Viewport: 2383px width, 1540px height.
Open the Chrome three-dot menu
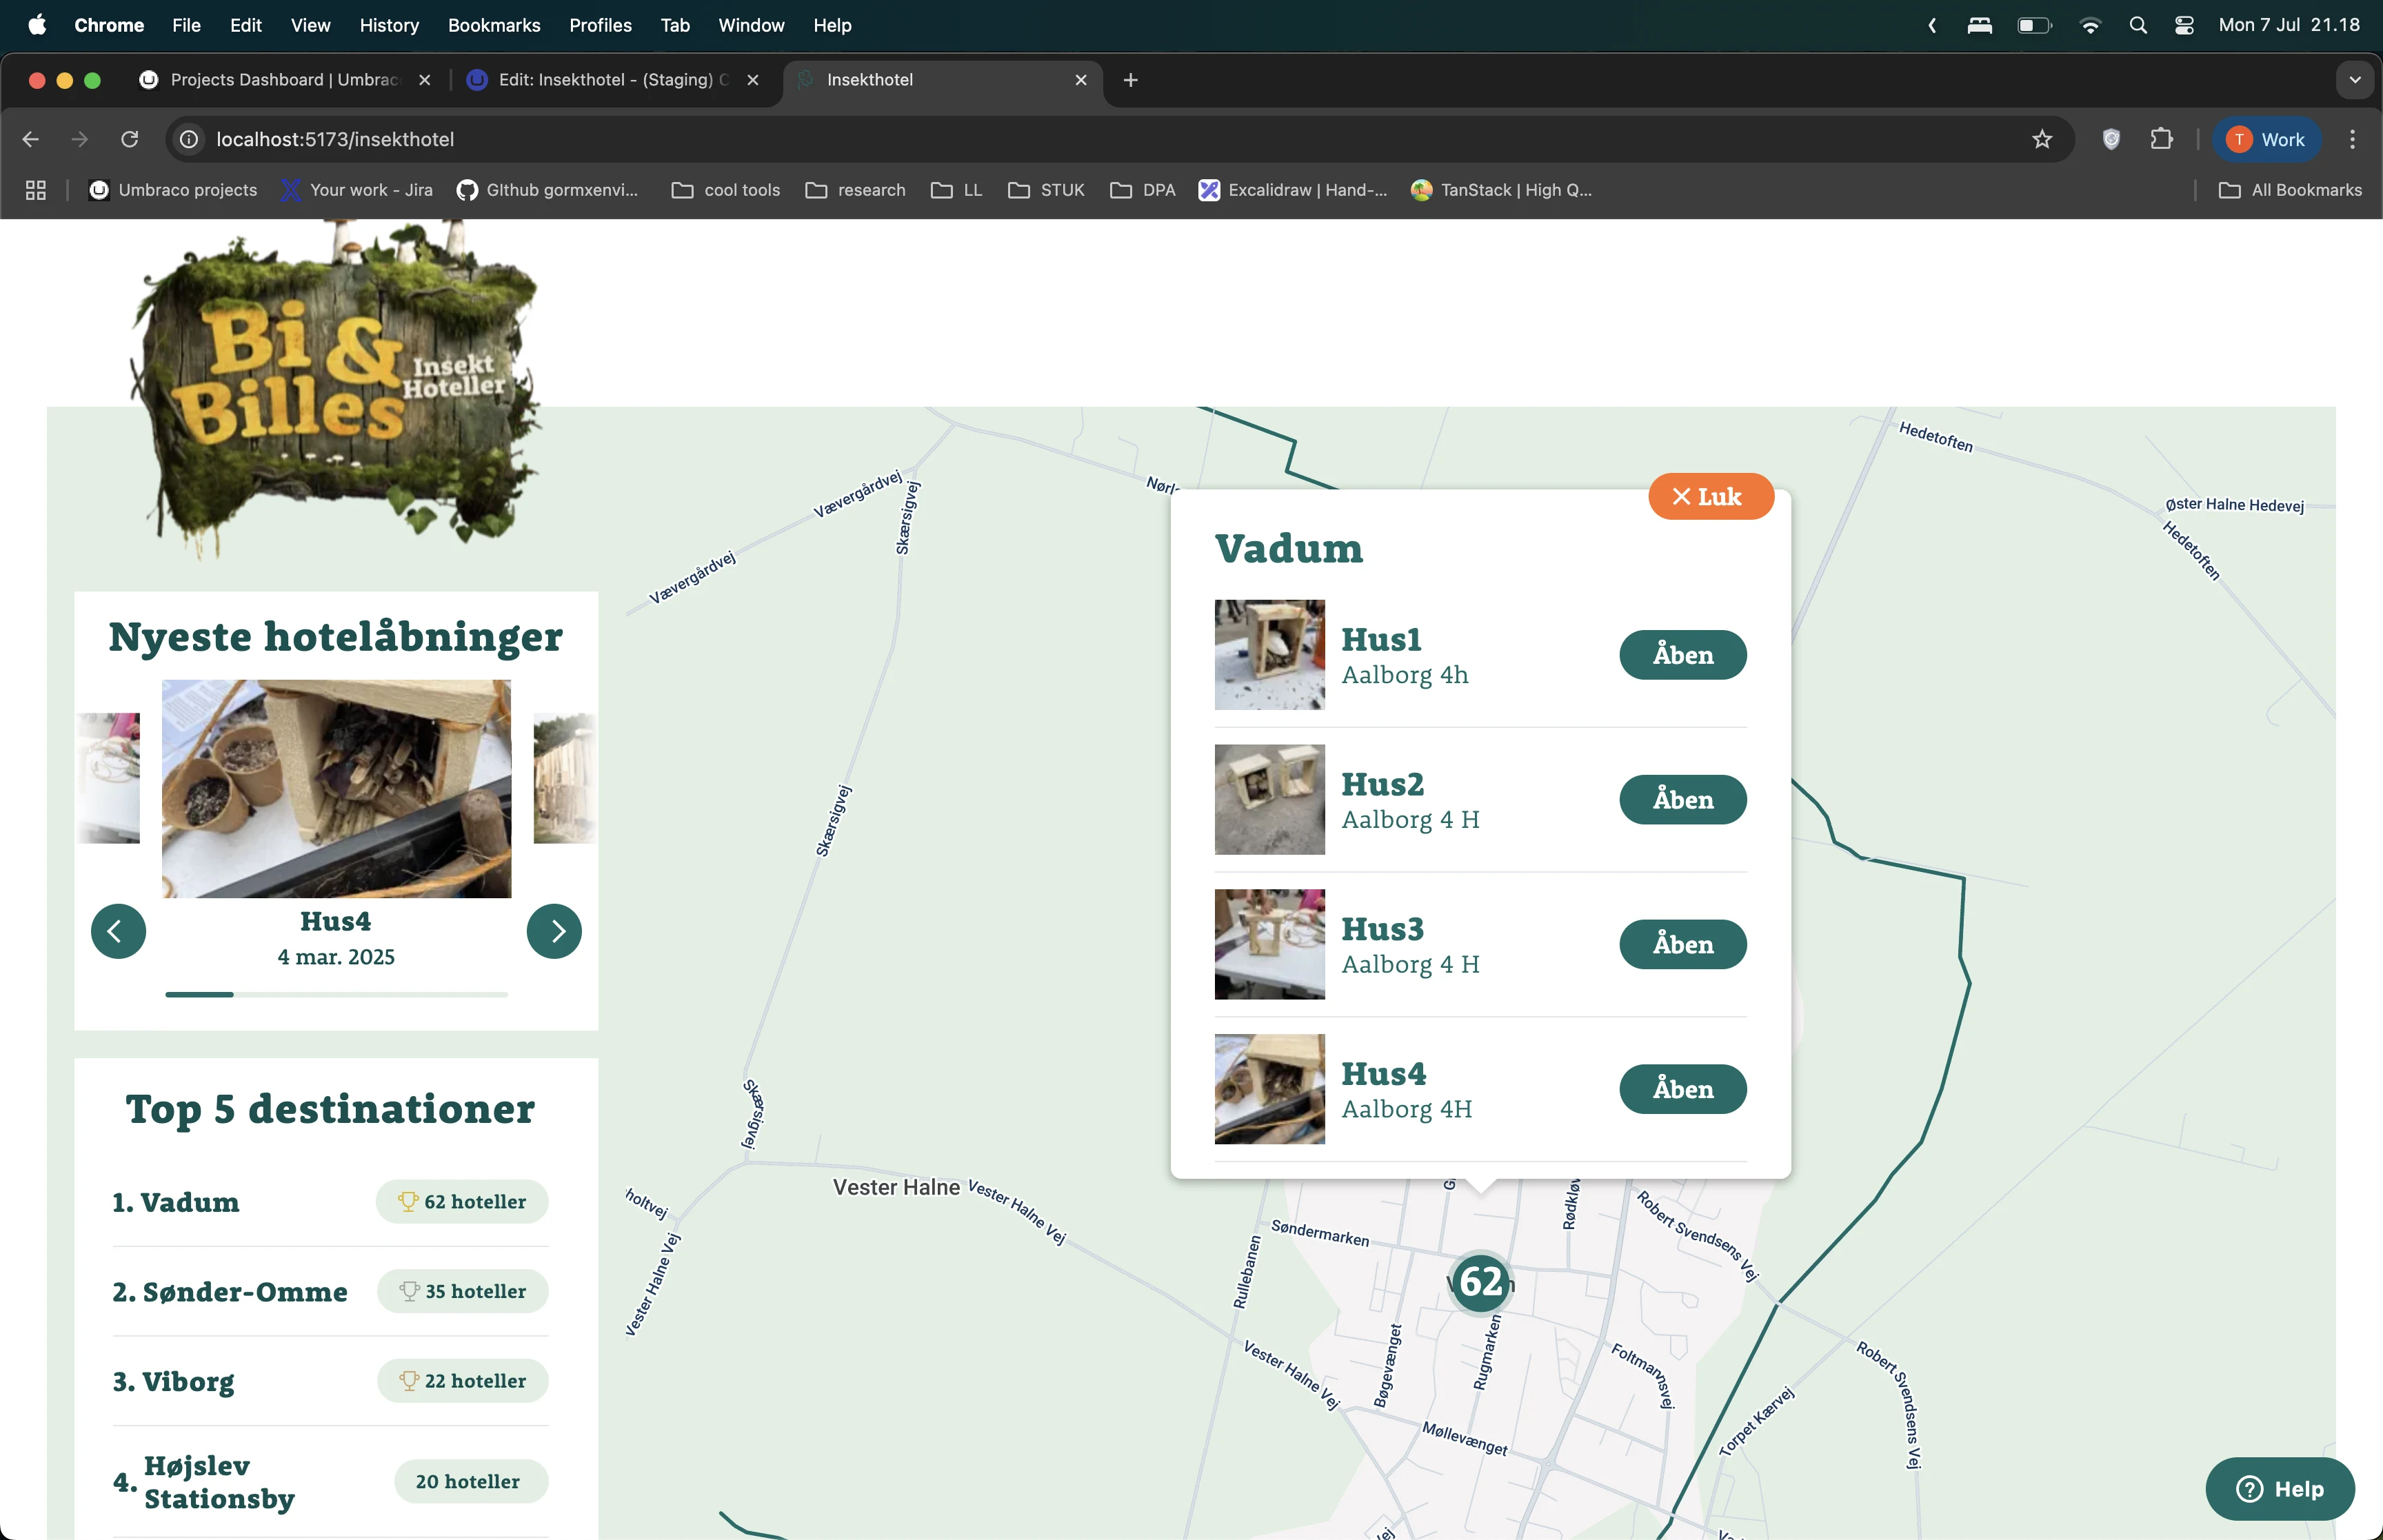(2352, 139)
